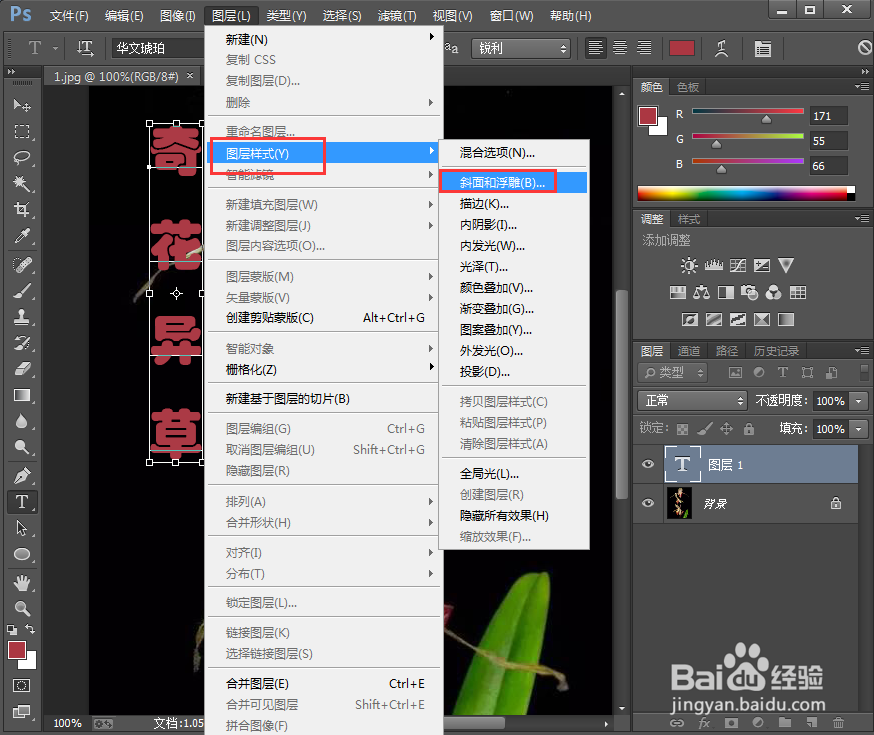Hide the 背景 layer
Screen dimensions: 874x735
tap(648, 503)
